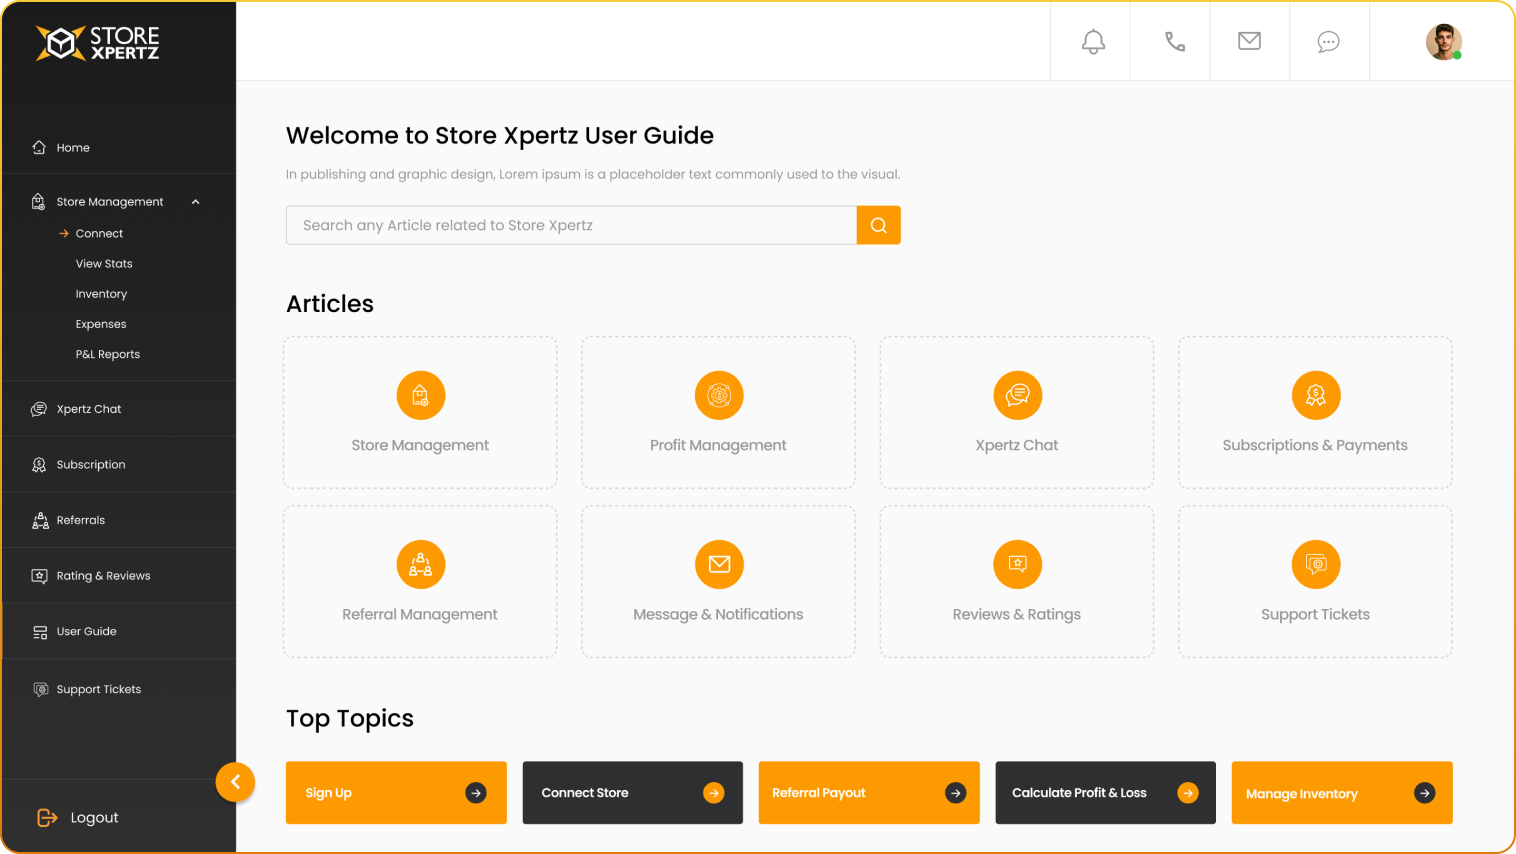Click the arrow on Sign Up topic

pos(476,793)
